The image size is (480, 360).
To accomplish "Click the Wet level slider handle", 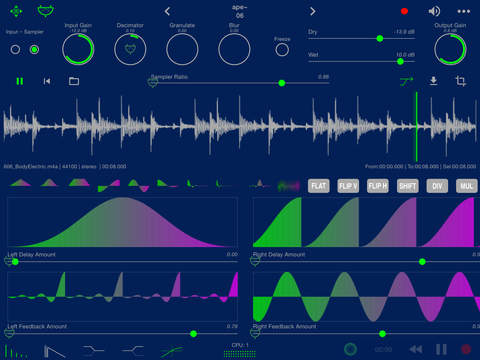I will (400, 61).
